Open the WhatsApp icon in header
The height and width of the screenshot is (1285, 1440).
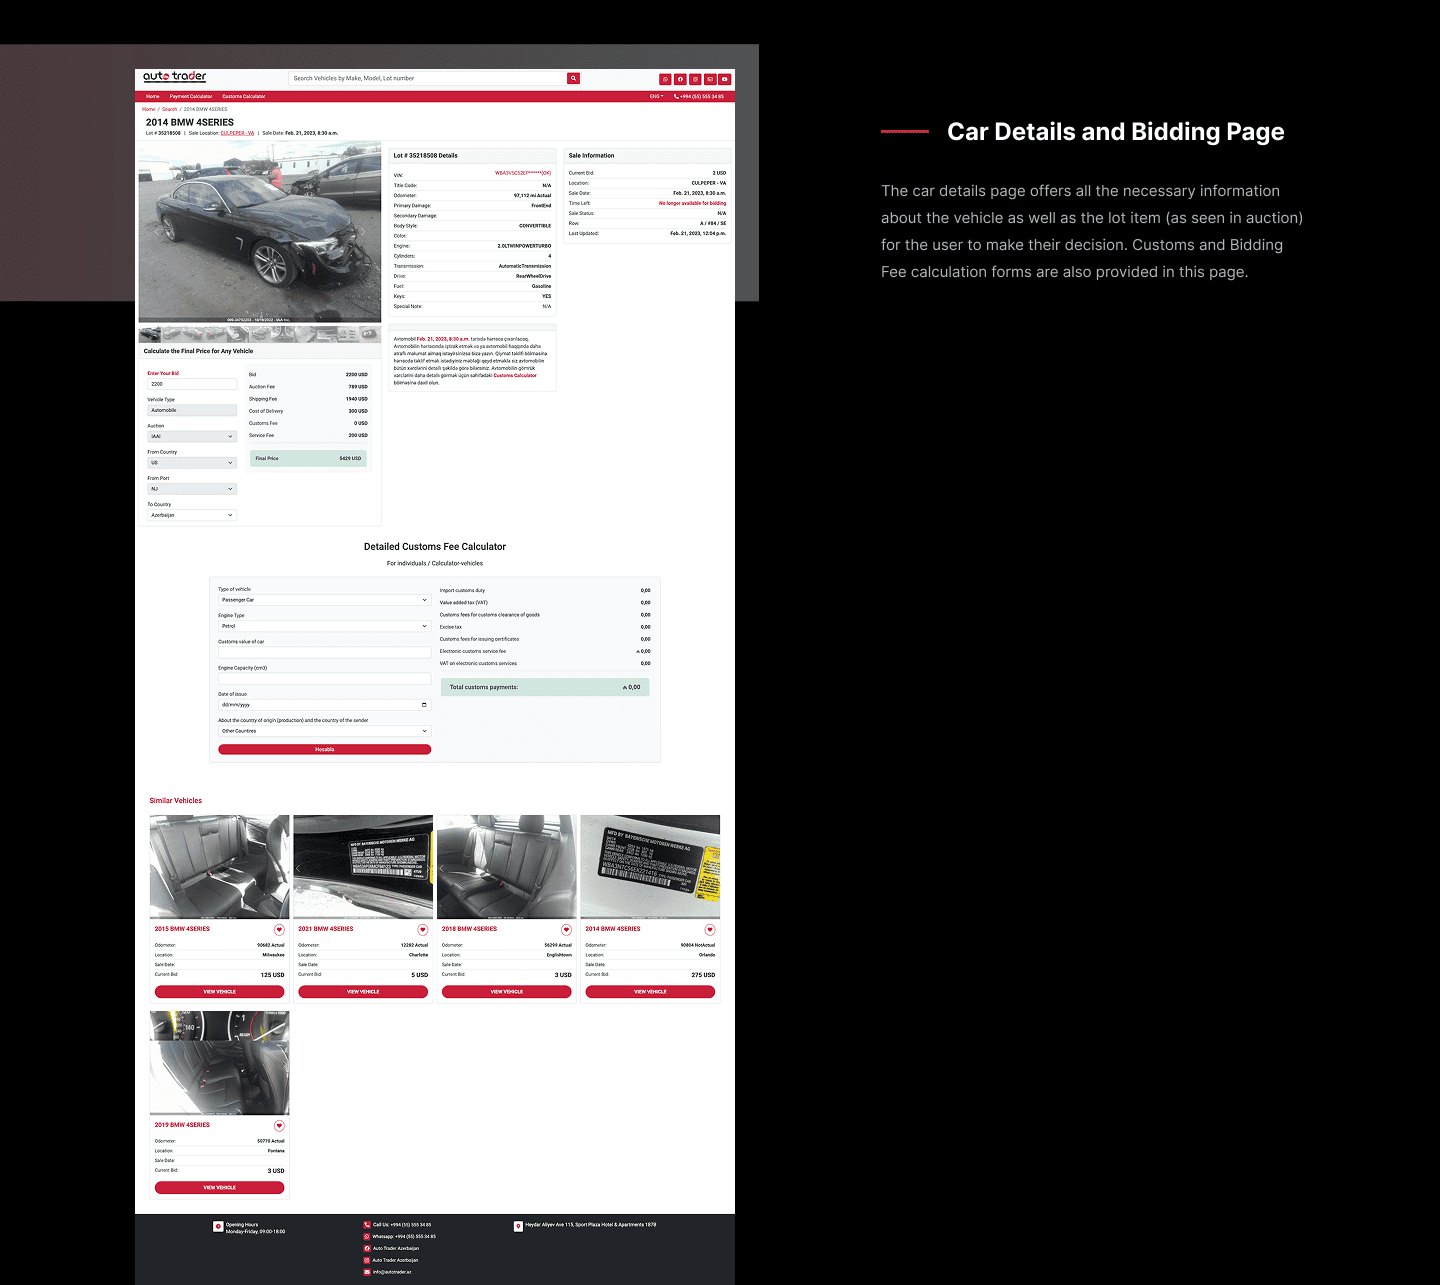(x=665, y=79)
